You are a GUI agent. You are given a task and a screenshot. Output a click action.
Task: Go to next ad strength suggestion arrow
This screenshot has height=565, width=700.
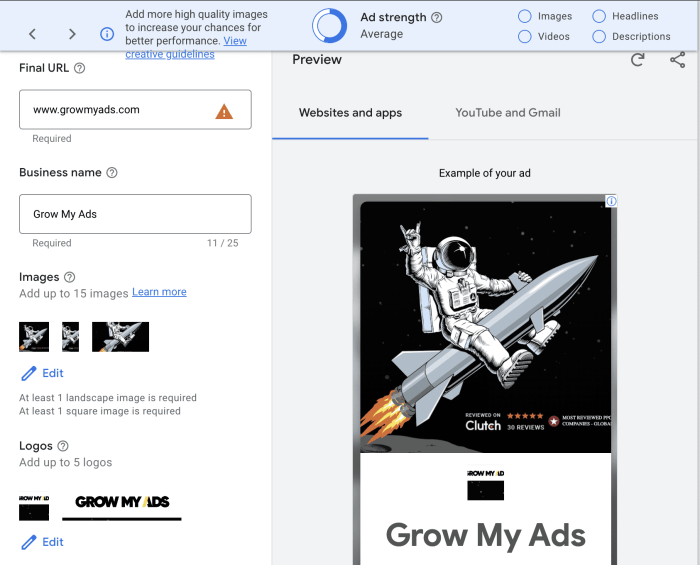click(x=72, y=34)
